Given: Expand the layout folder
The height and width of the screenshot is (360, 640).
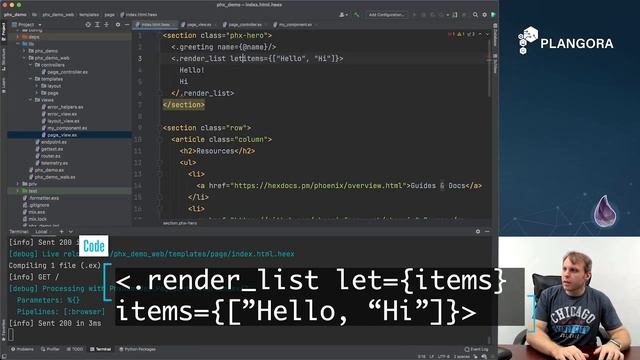Looking at the screenshot, I should coord(37,86).
